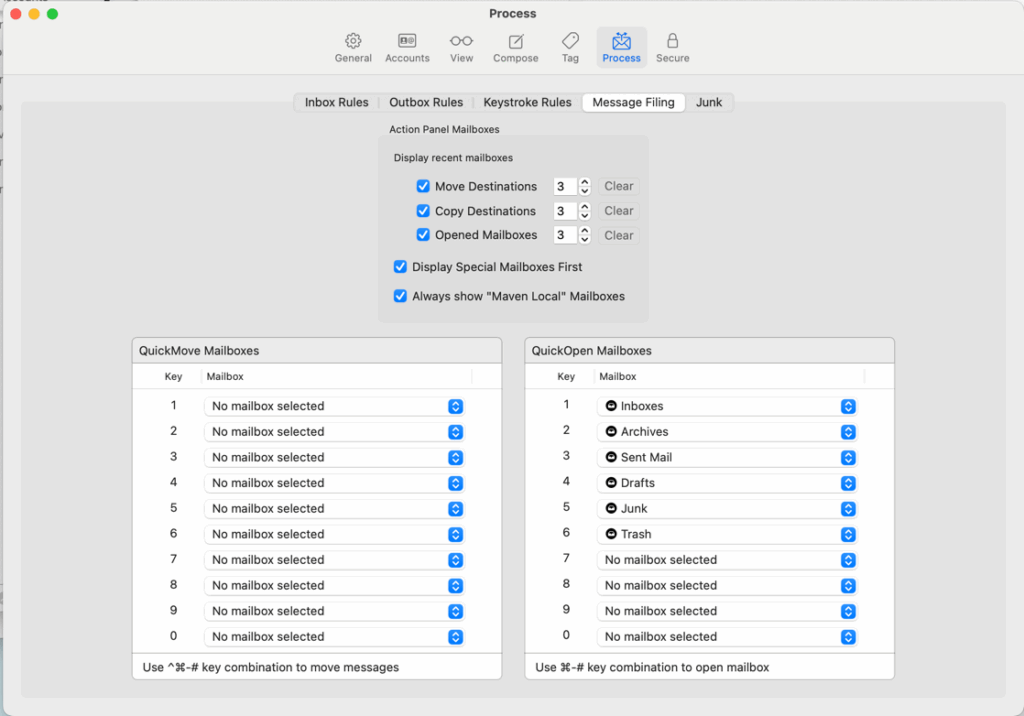Open the Drafts QuickOpen dropdown

coord(727,483)
